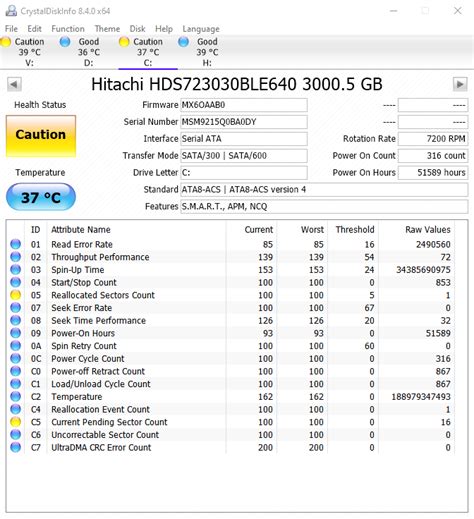Click raw value 2490560 for Read Error Rate
This screenshot has width=474, height=519.
click(433, 245)
